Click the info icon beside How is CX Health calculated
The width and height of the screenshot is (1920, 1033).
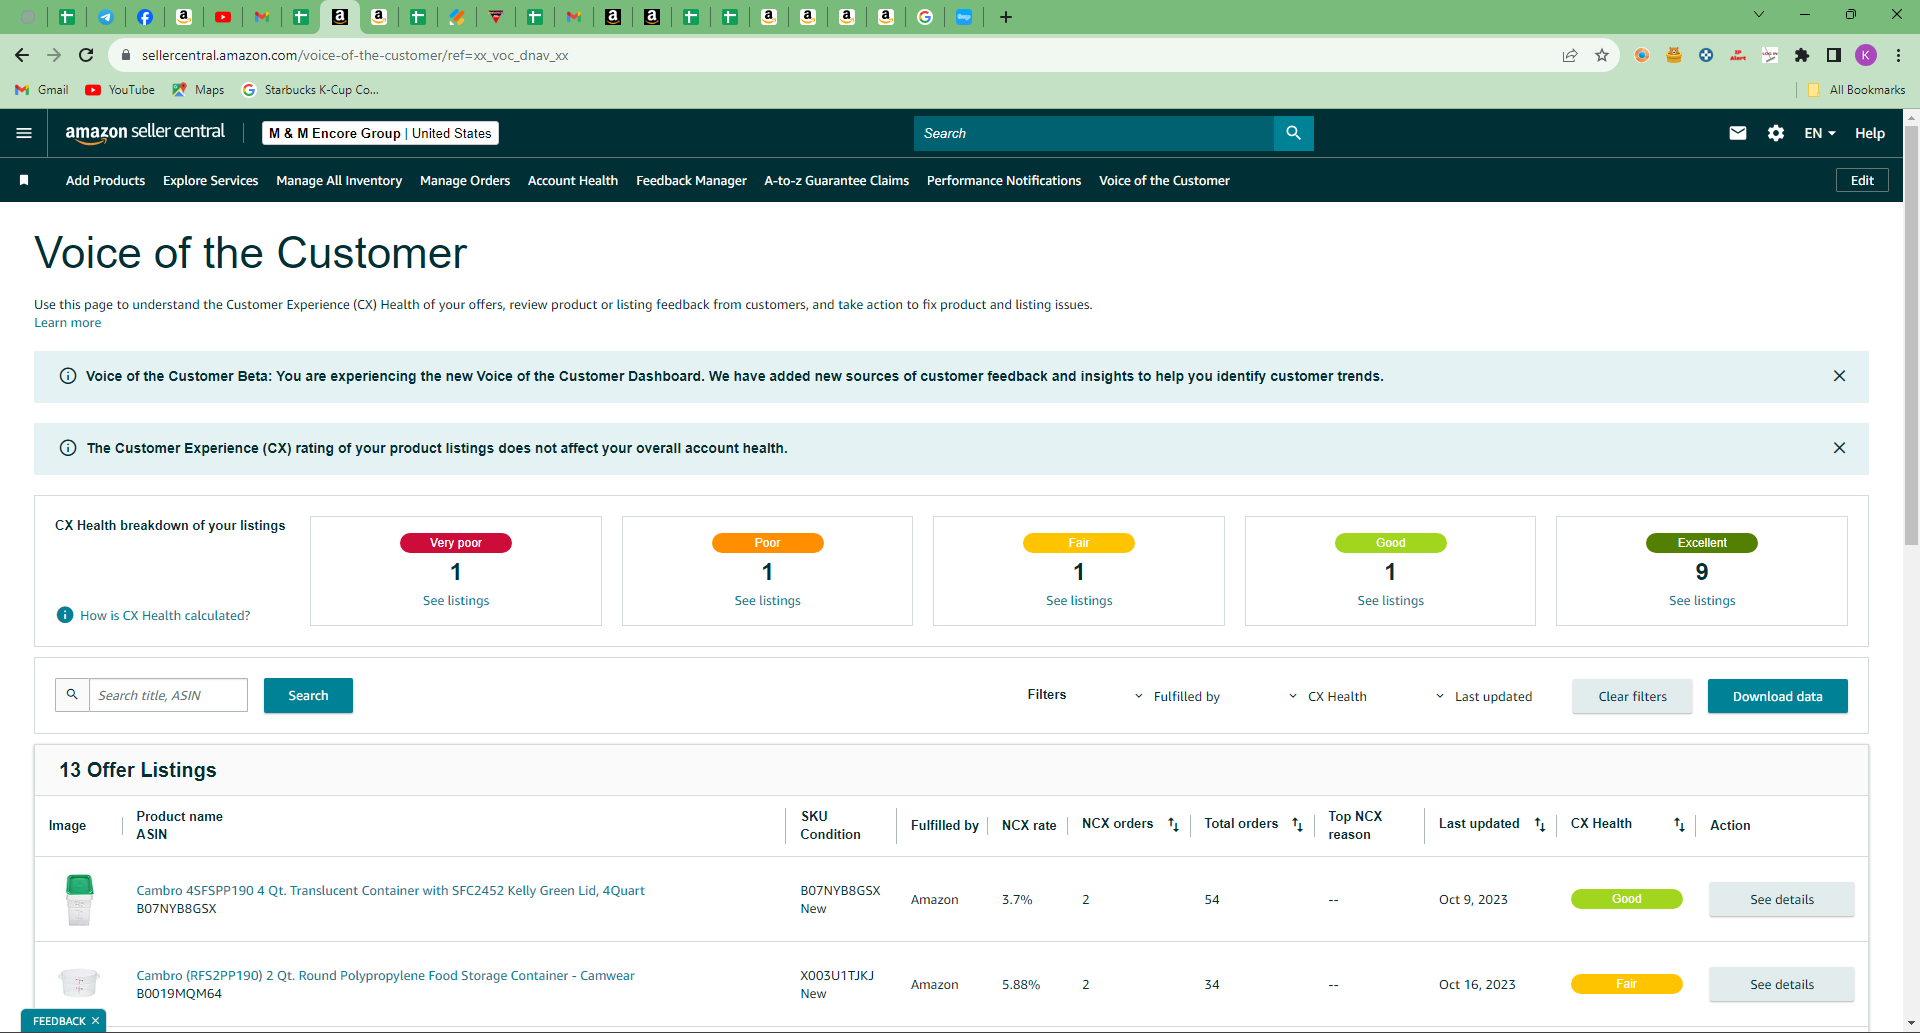point(65,615)
